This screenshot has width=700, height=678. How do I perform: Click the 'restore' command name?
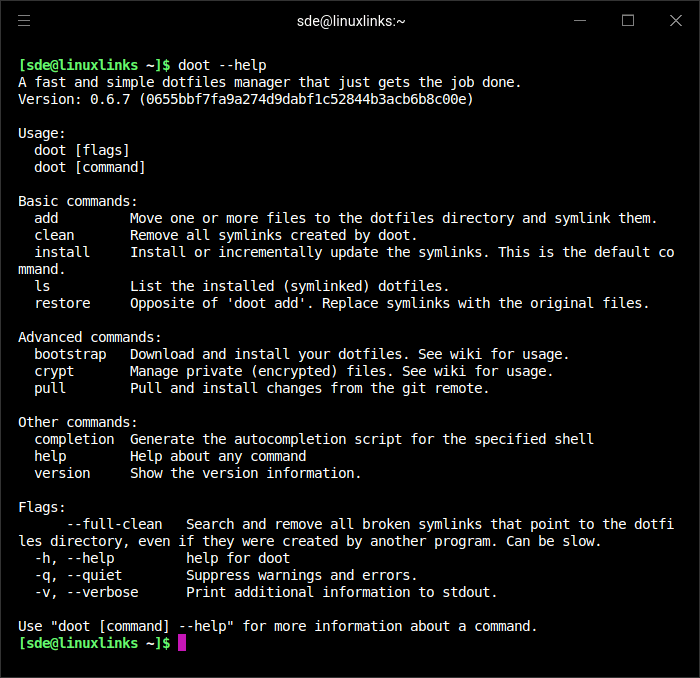point(62,303)
